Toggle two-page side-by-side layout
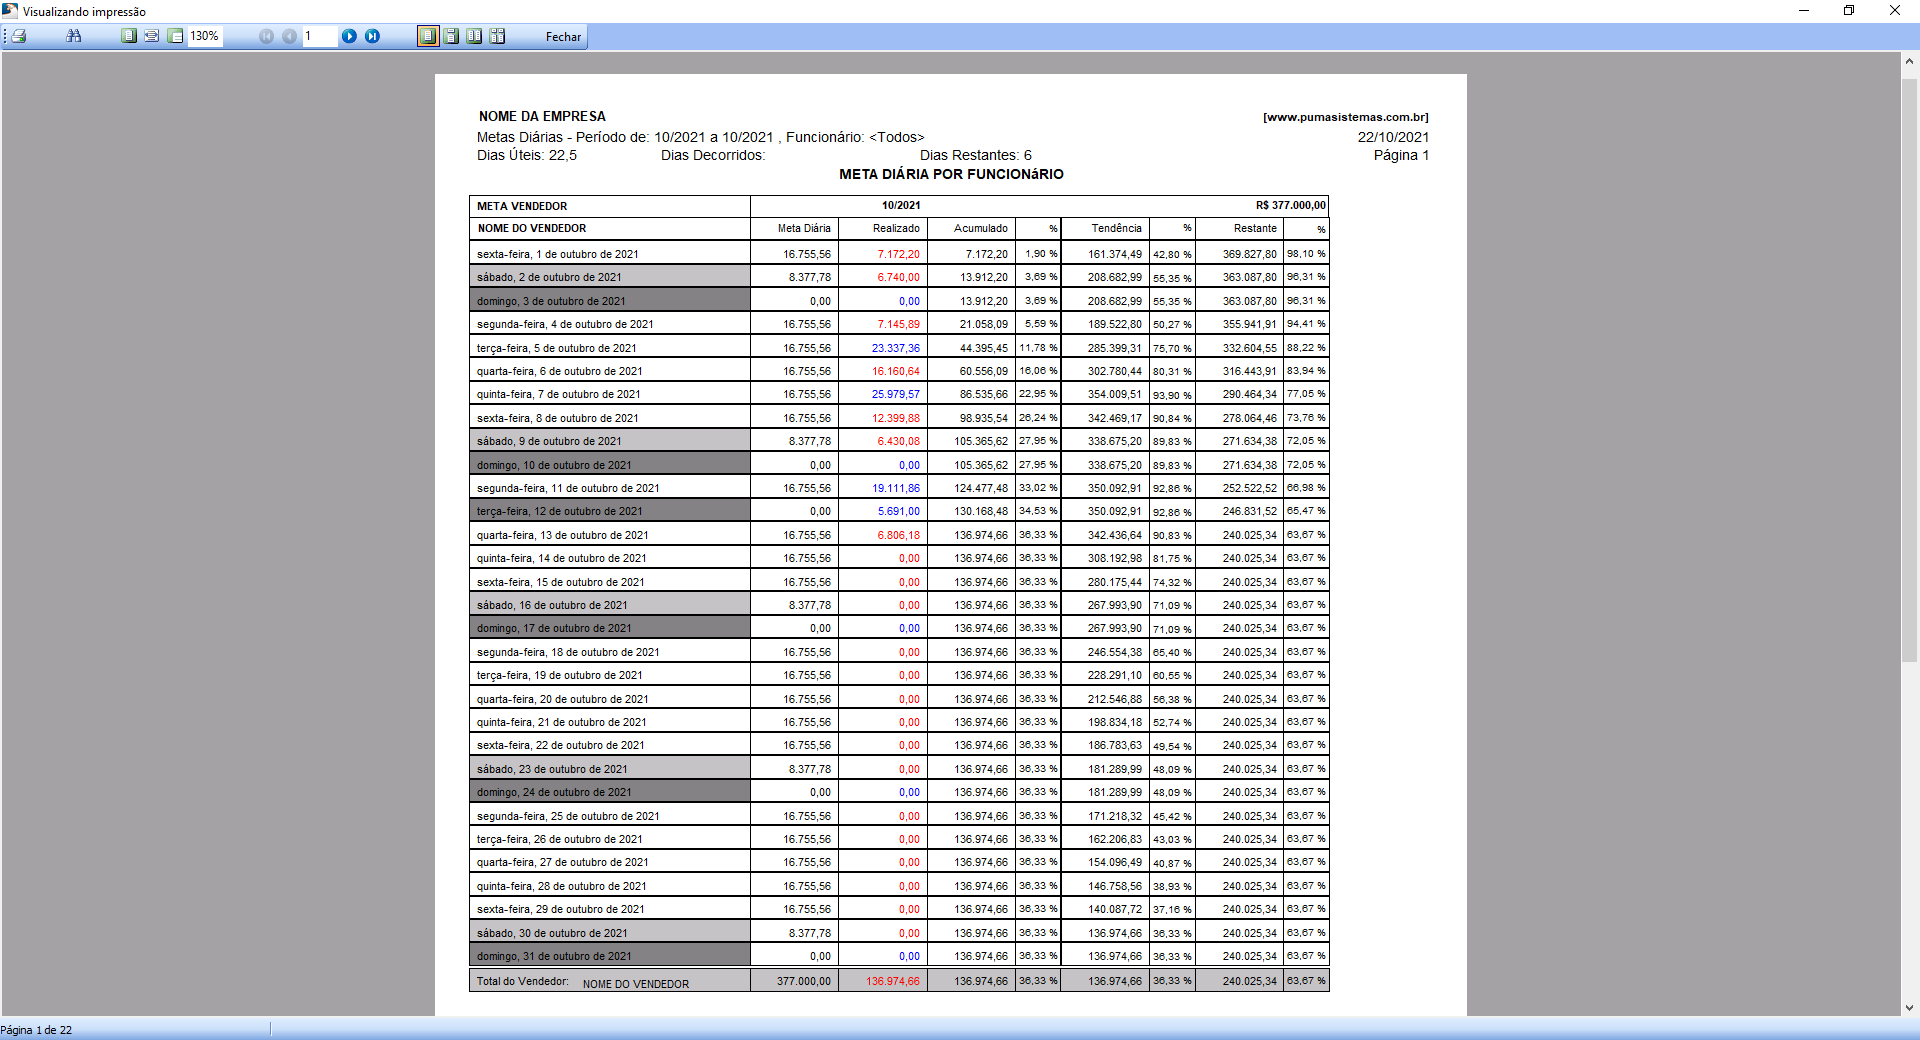Screen dimensions: 1920x1040 point(474,36)
